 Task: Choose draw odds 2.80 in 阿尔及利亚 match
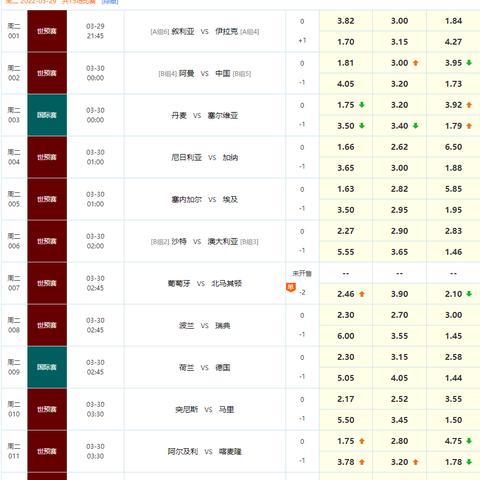click(399, 441)
